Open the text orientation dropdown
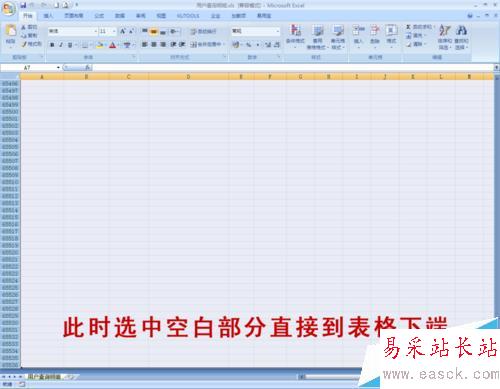The height and width of the screenshot is (389, 500). 175,31
